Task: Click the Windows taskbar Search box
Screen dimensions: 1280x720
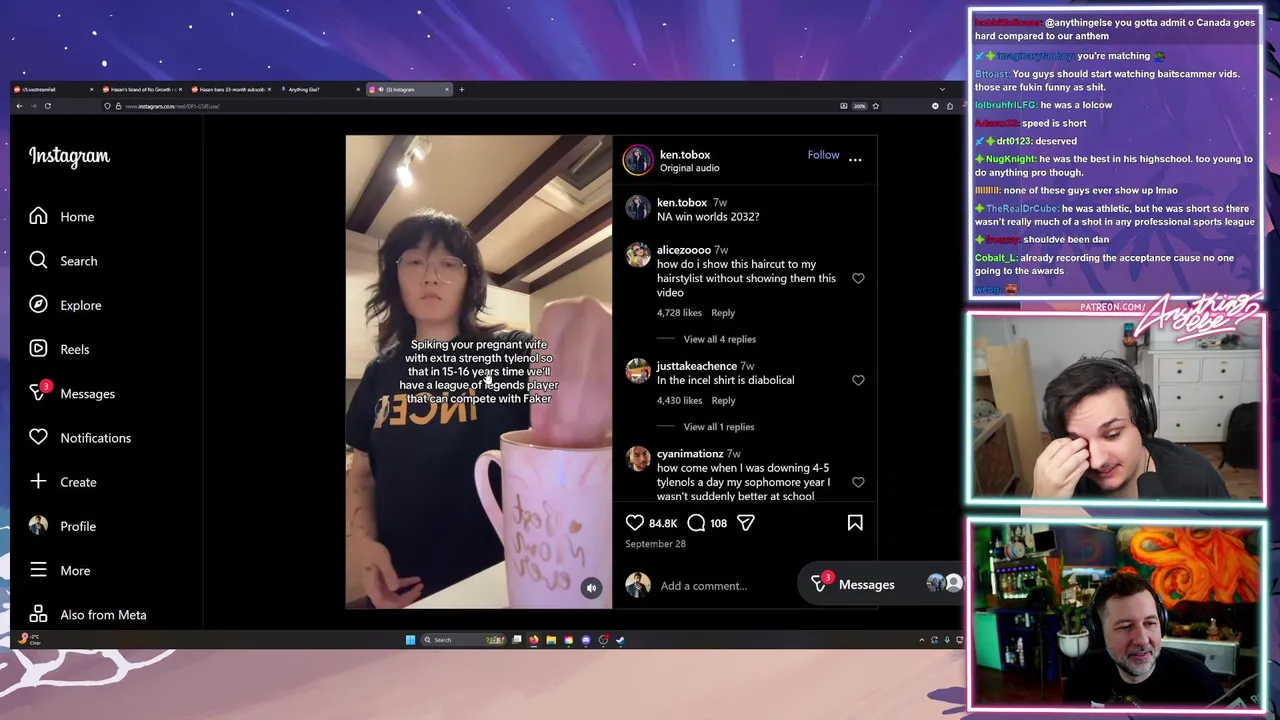Action: click(x=463, y=640)
